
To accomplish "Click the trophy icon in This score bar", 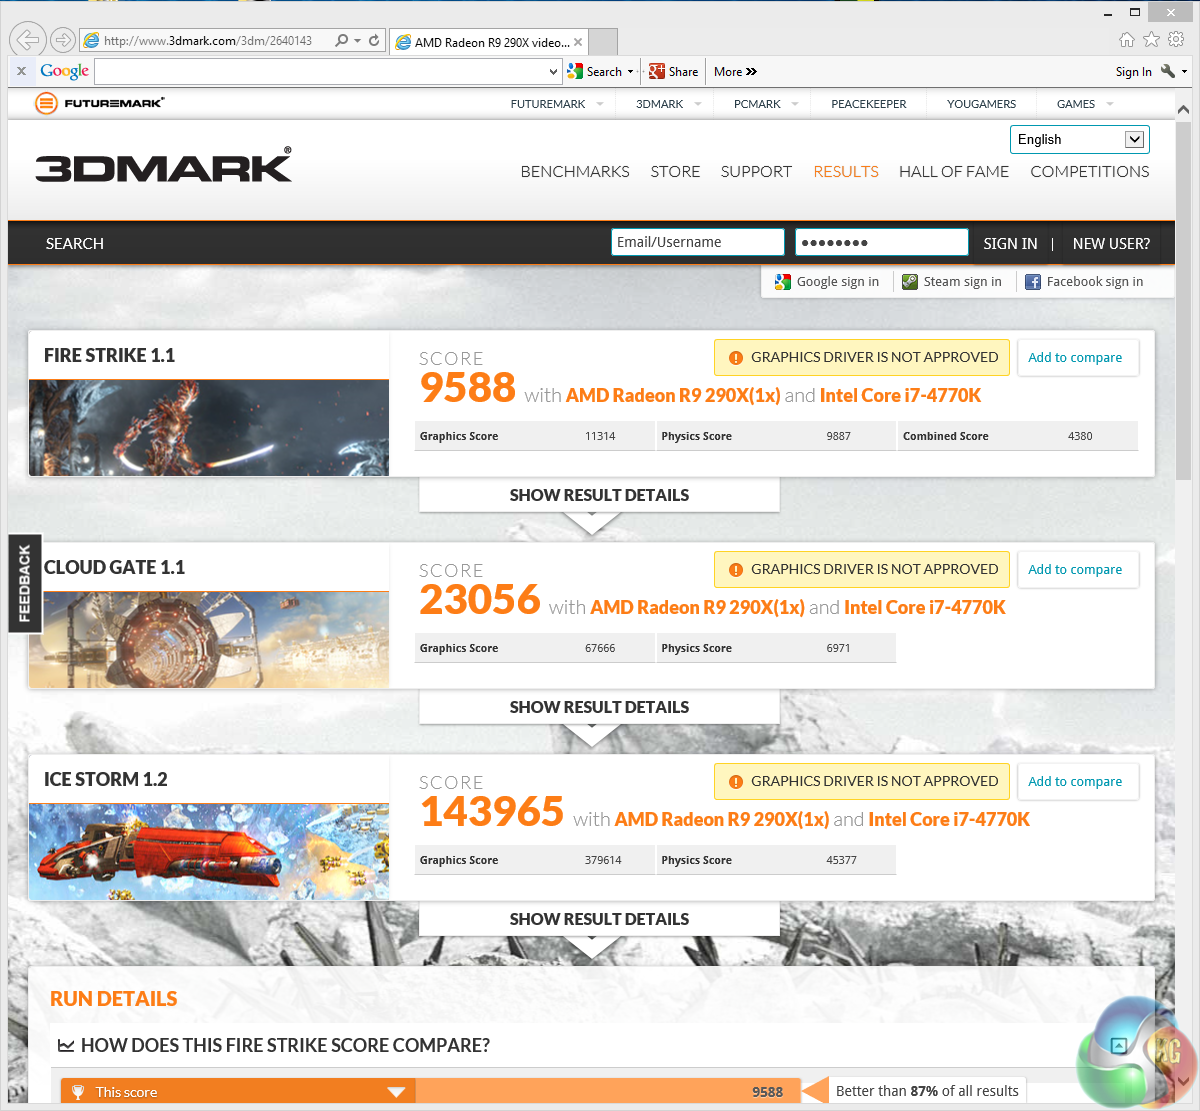I will click(x=78, y=1092).
